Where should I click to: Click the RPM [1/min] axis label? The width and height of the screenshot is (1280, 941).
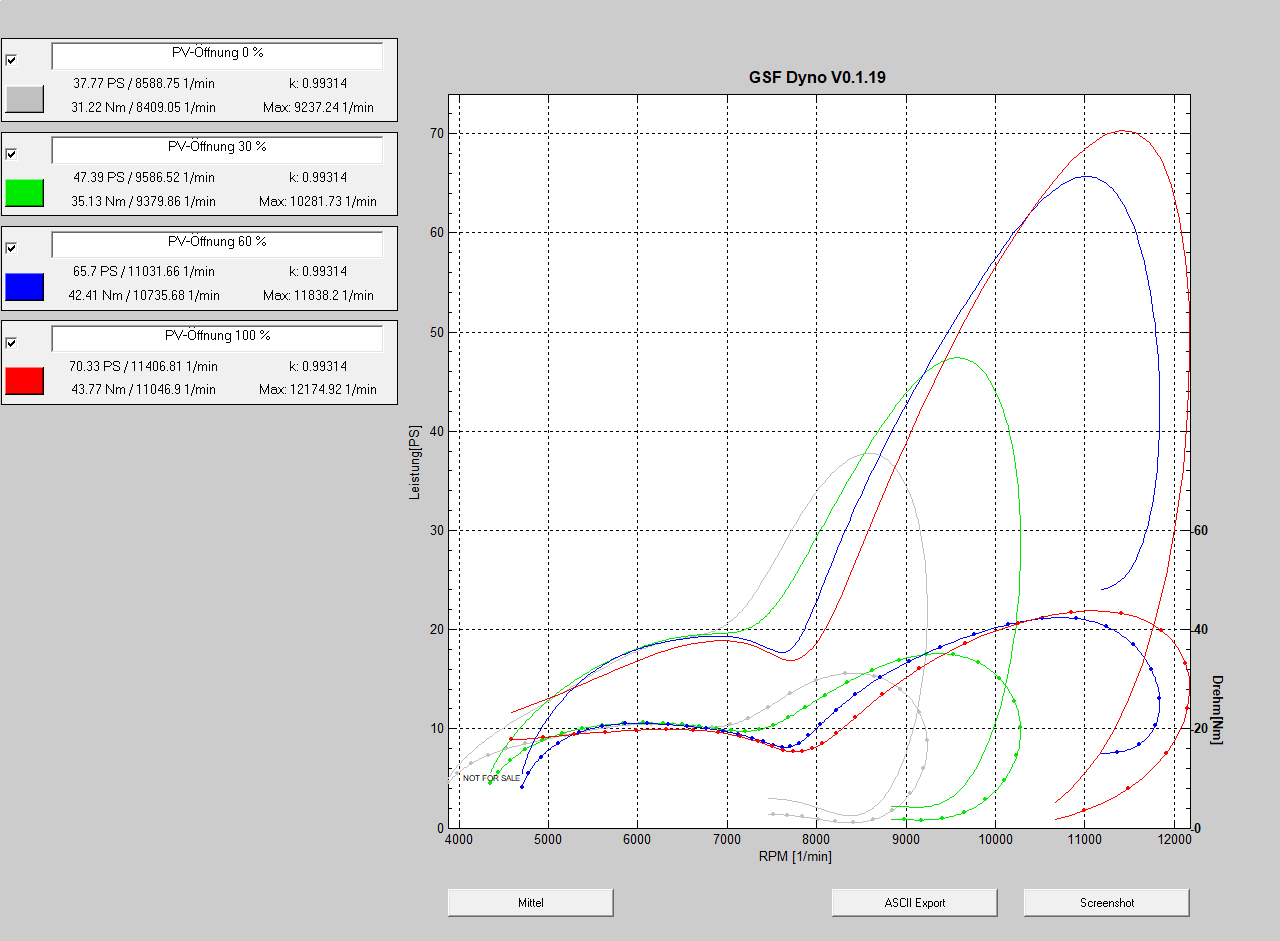(795, 856)
